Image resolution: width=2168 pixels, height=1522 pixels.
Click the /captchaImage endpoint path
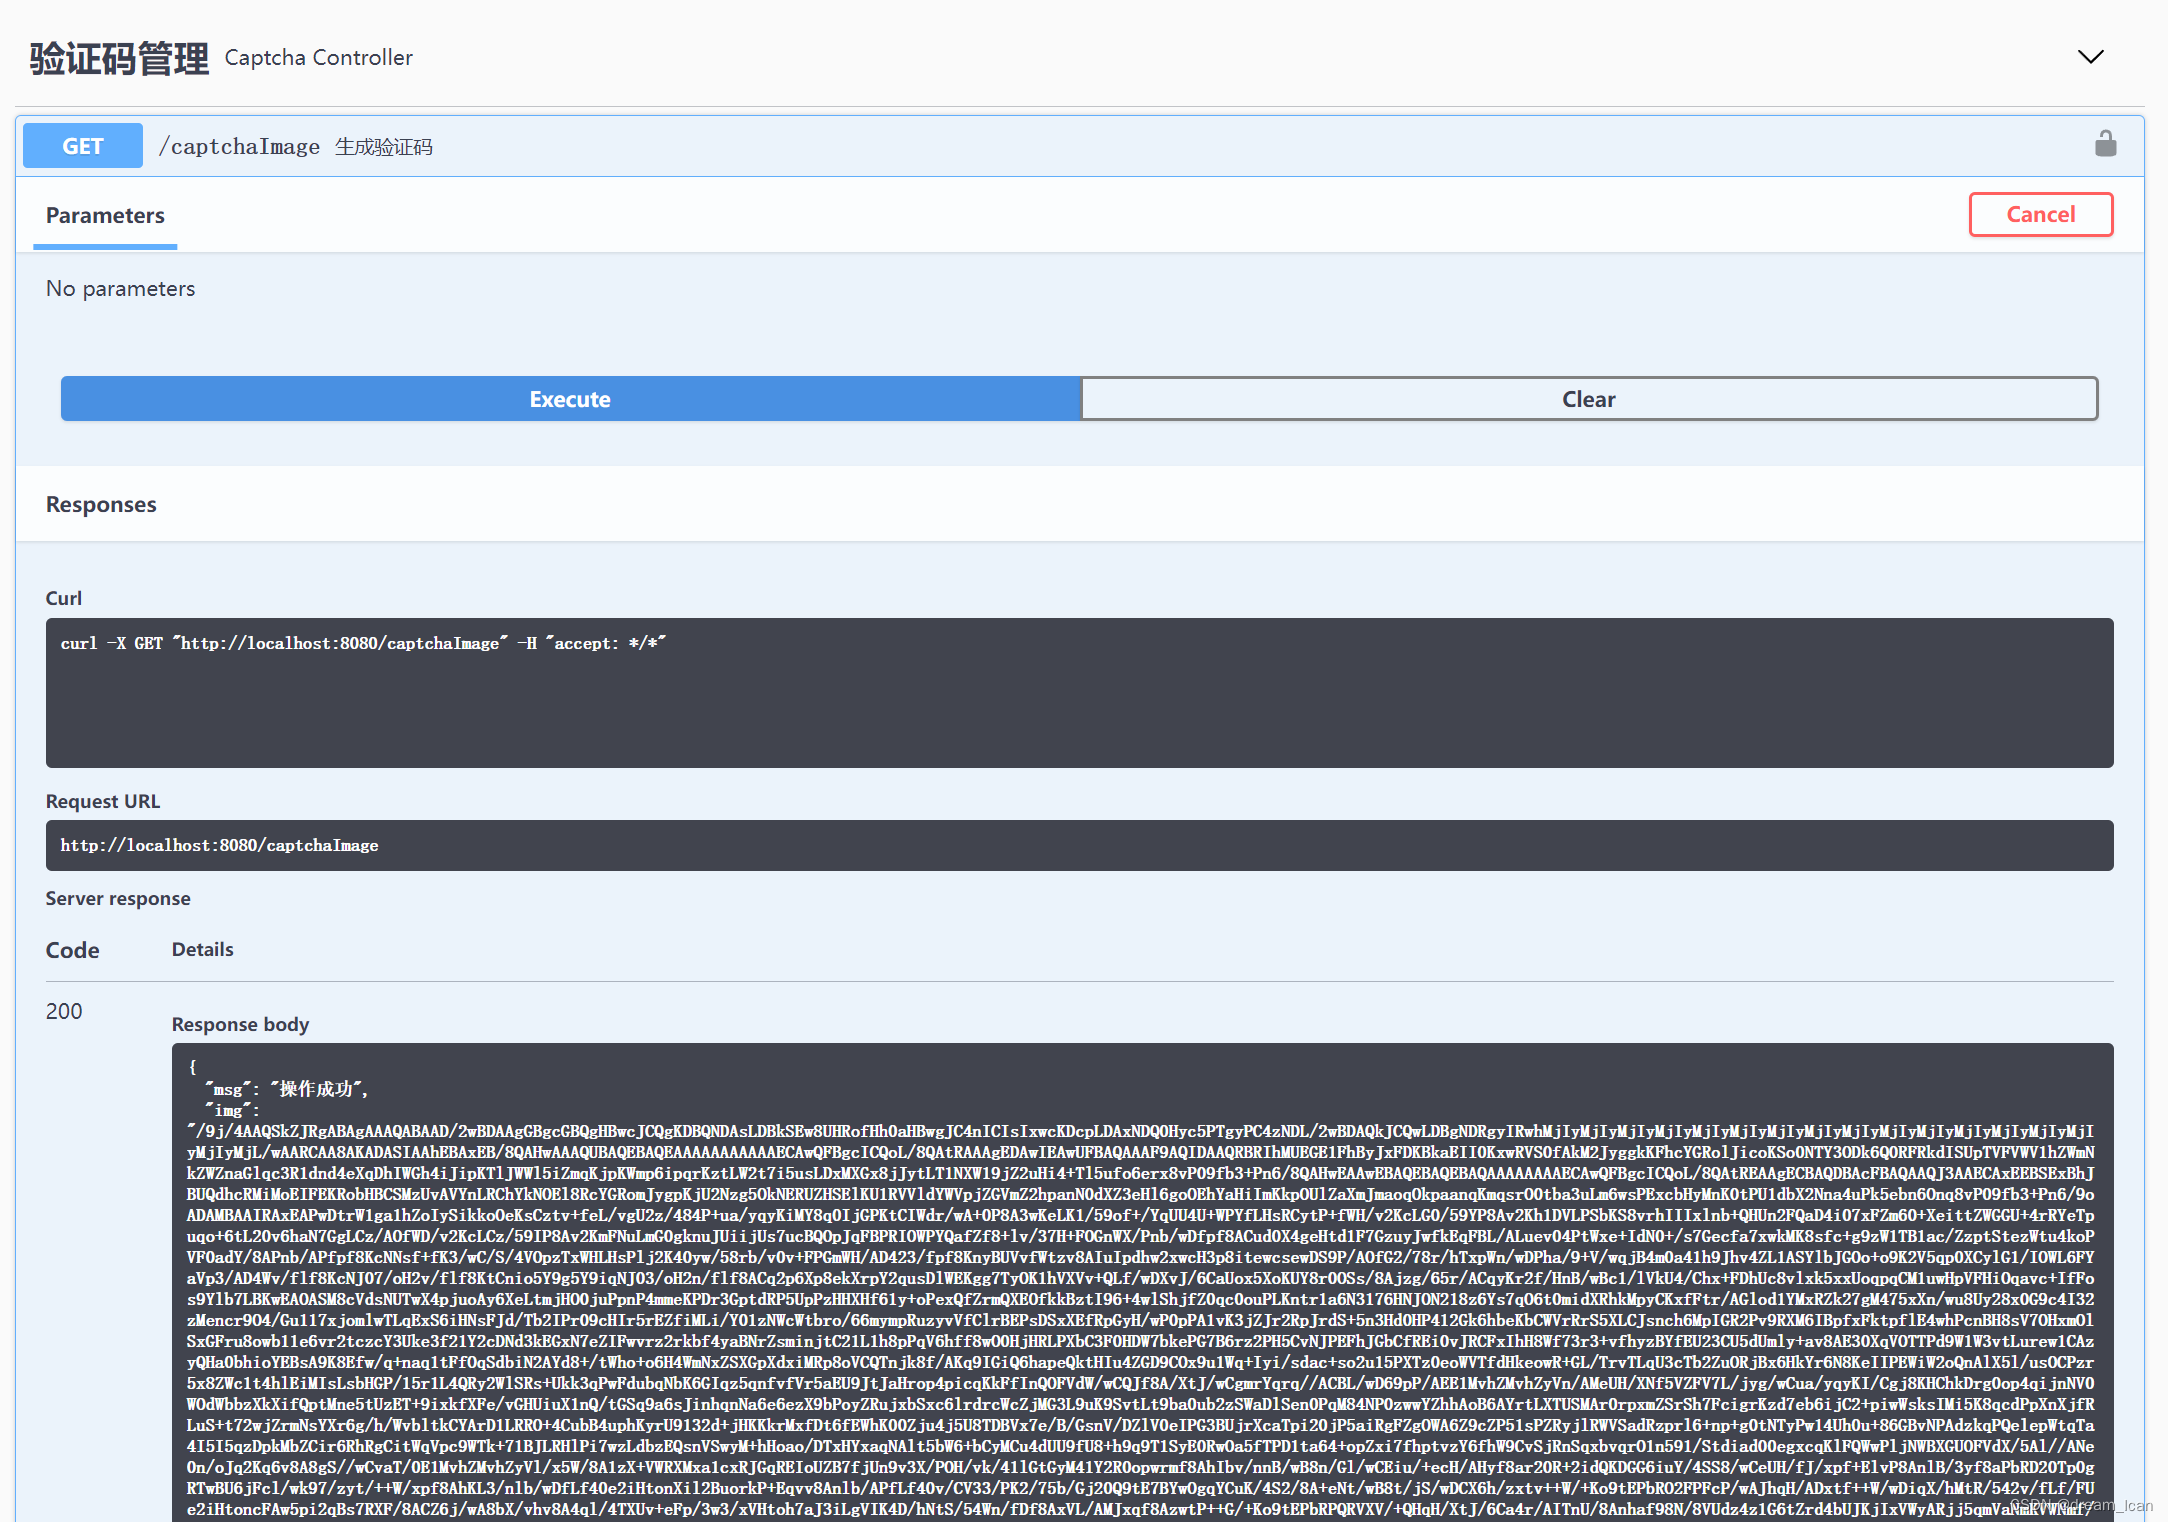(x=240, y=147)
